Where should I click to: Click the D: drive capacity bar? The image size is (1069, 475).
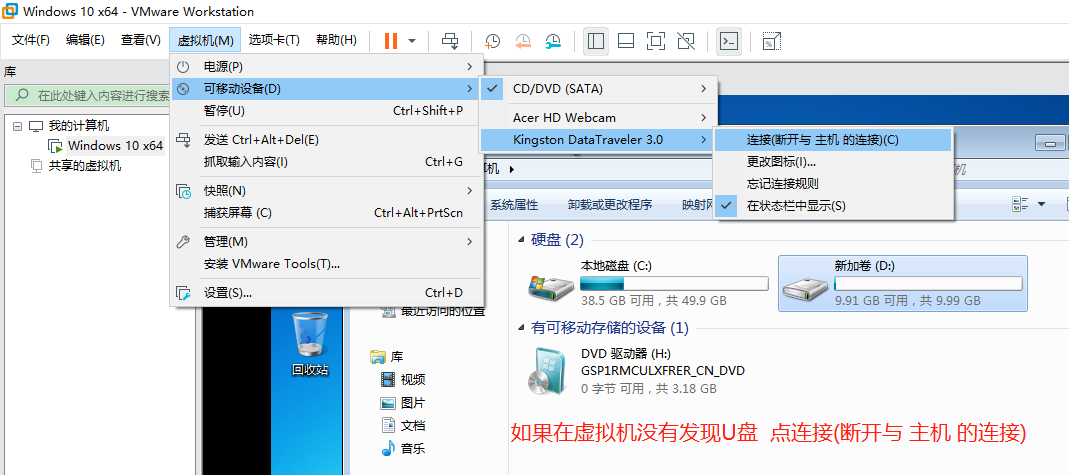click(x=928, y=284)
